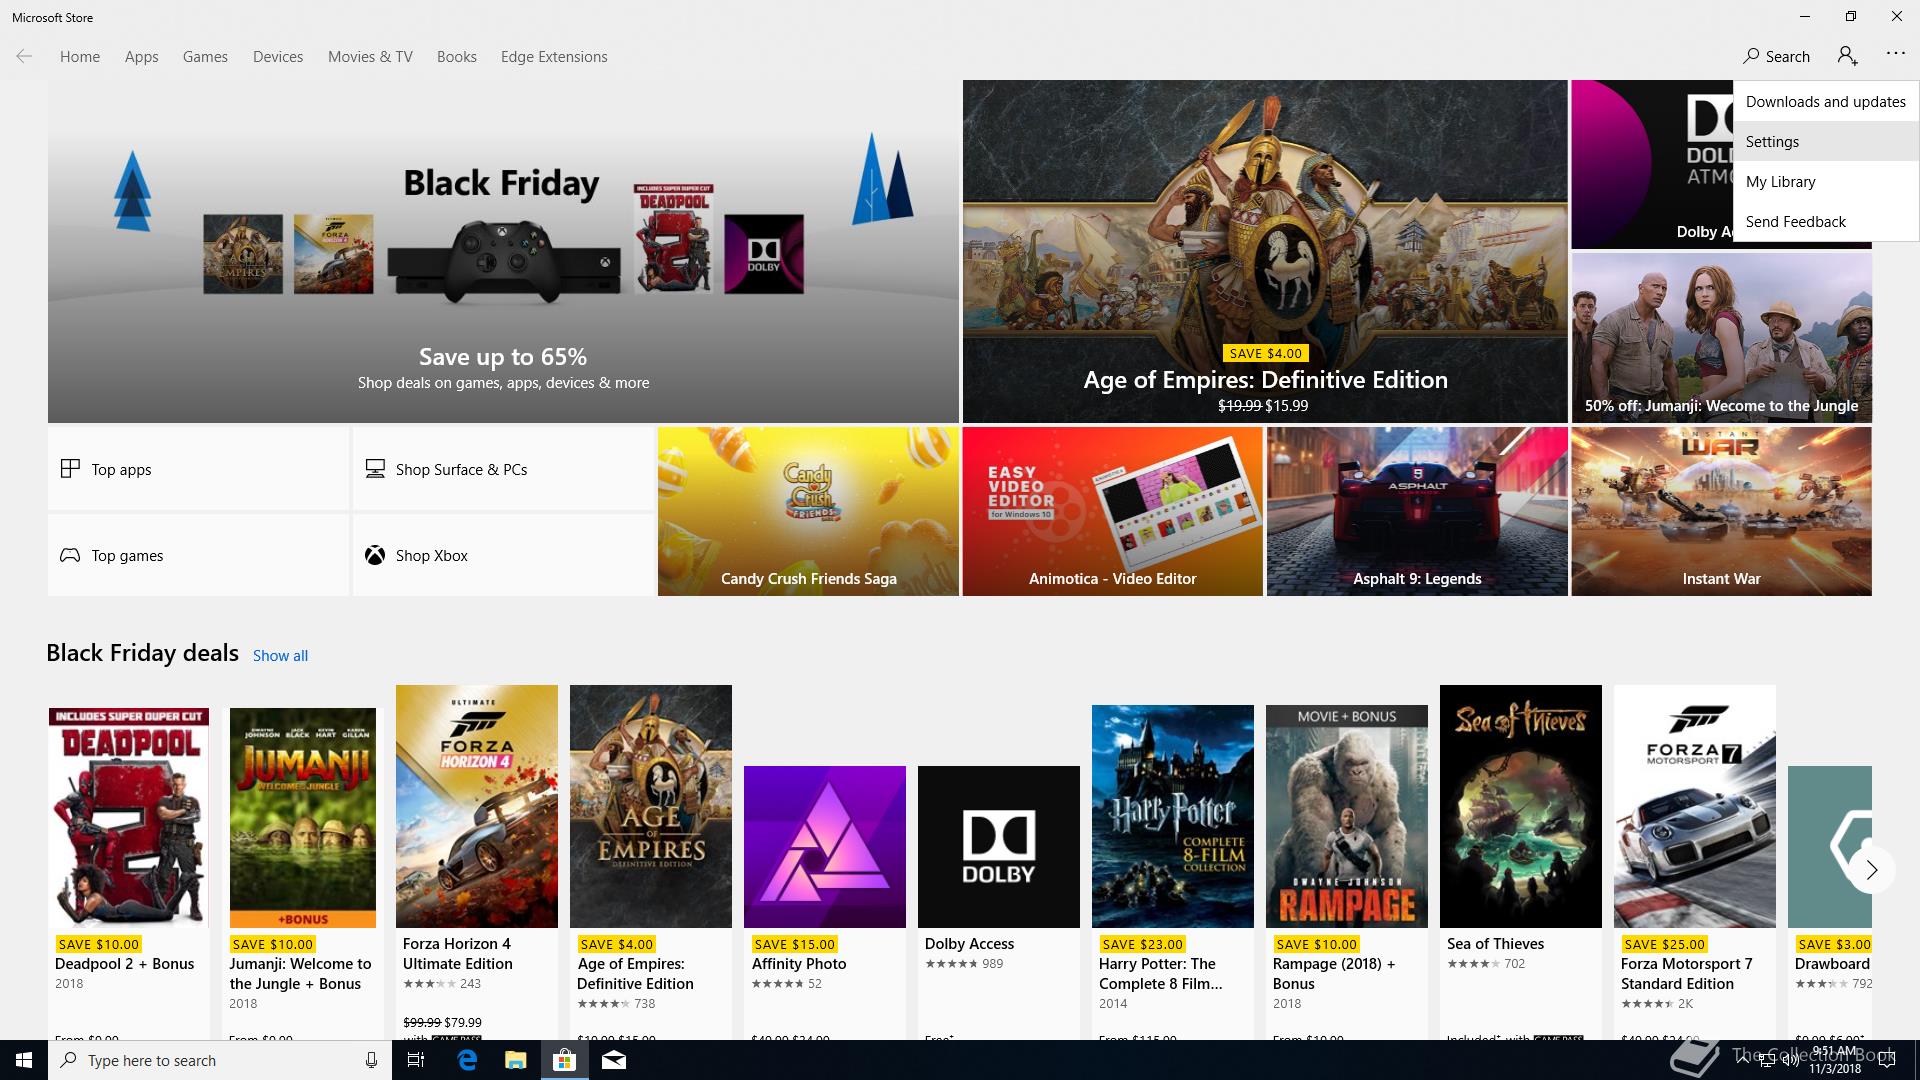Open Age of Empires: Definitive Edition banner
Image resolution: width=1920 pixels, height=1080 pixels.
pos(1265,251)
